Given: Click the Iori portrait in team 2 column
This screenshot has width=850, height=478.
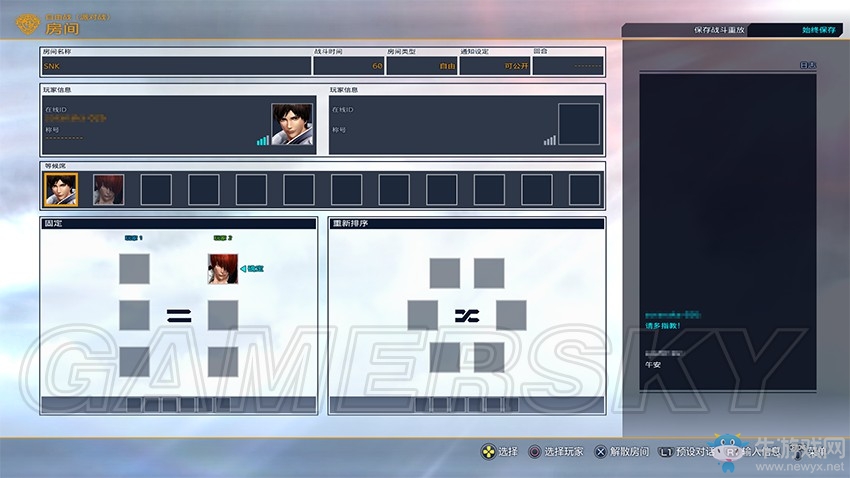Looking at the screenshot, I should pyautogui.click(x=223, y=269).
